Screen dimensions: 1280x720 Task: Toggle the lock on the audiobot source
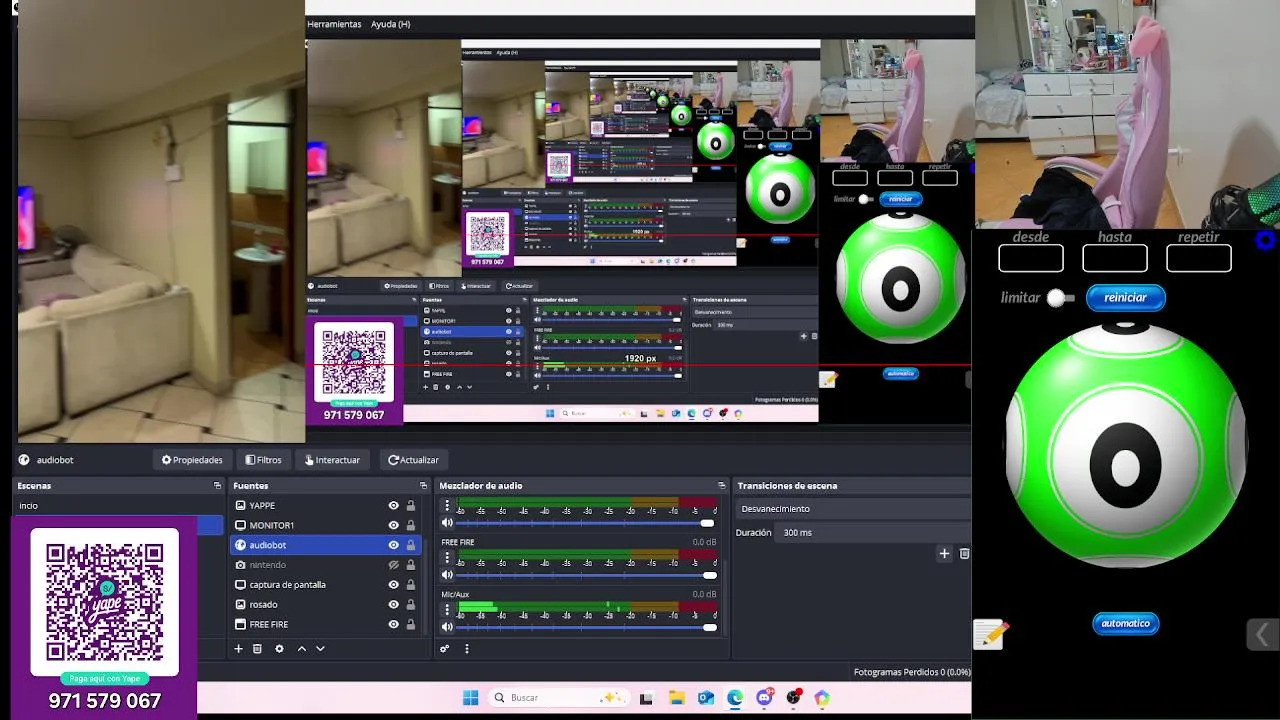410,545
